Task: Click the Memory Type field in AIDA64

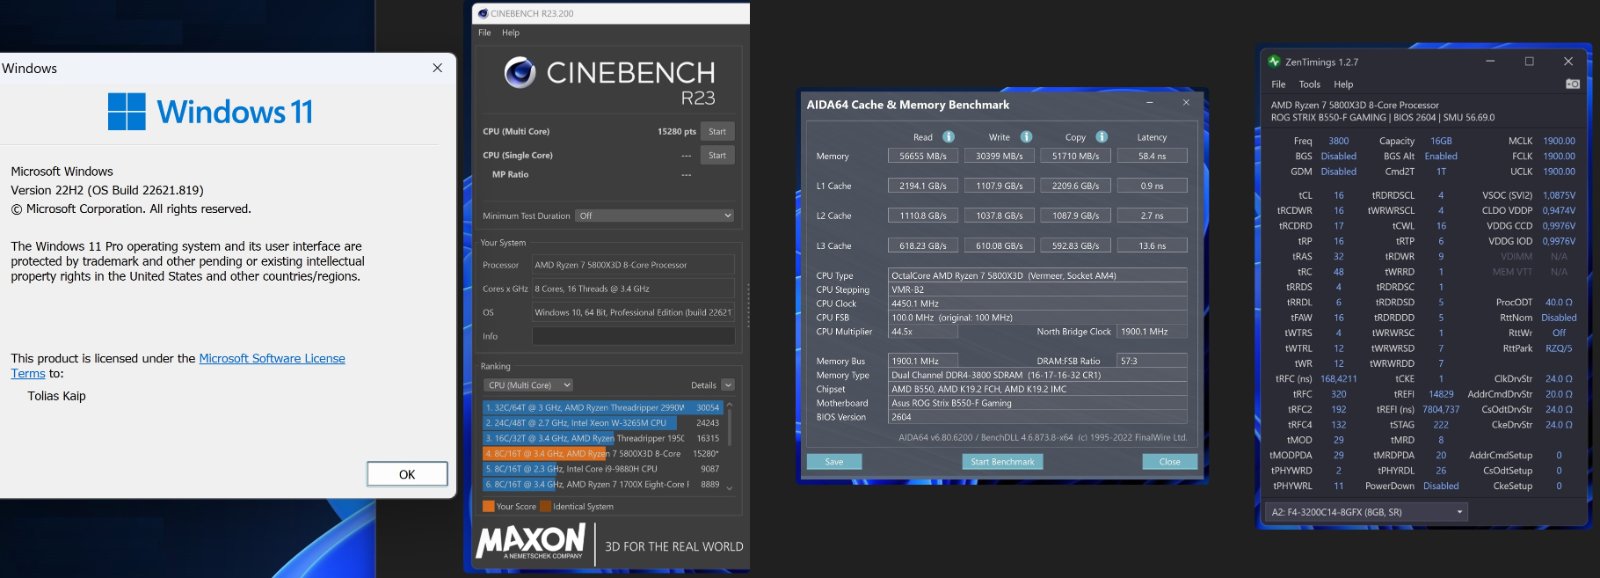Action: click(x=1038, y=375)
